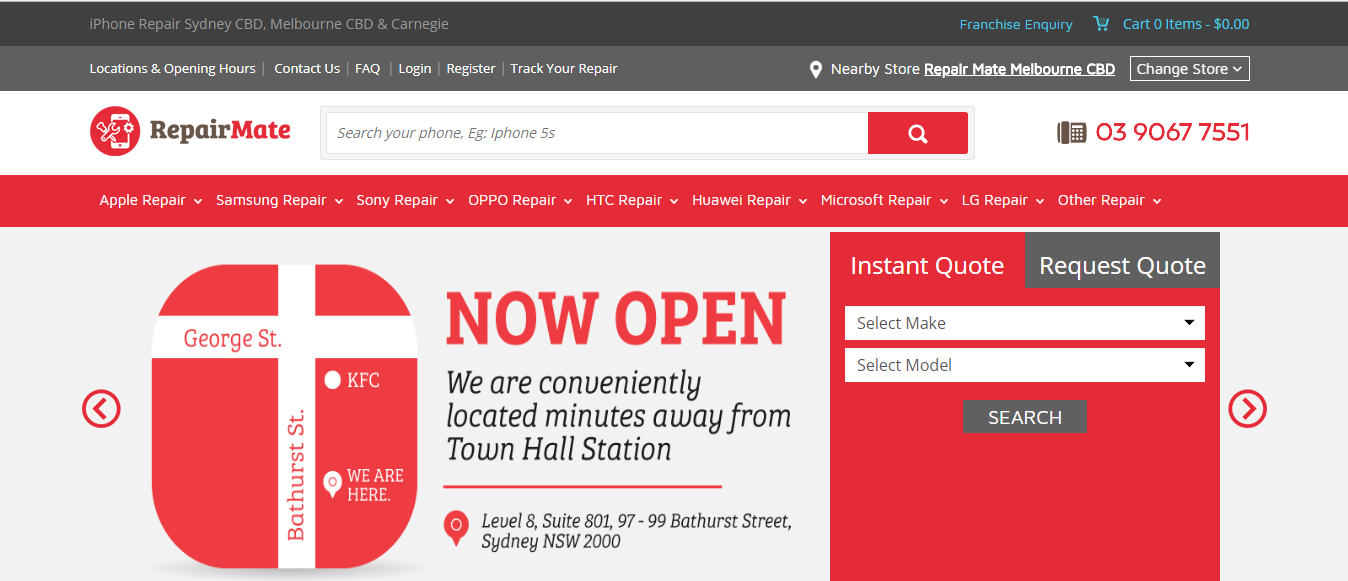
Task: Click the map pin beside Bathurst Street address
Action: (456, 527)
